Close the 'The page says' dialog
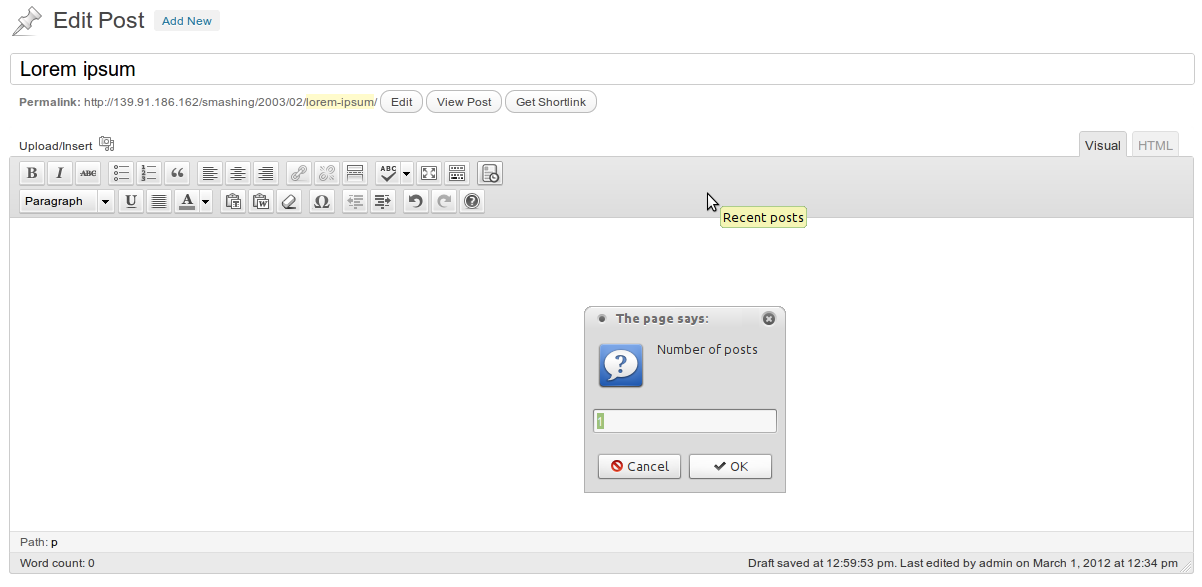Image resolution: width=1202 pixels, height=587 pixels. (769, 319)
